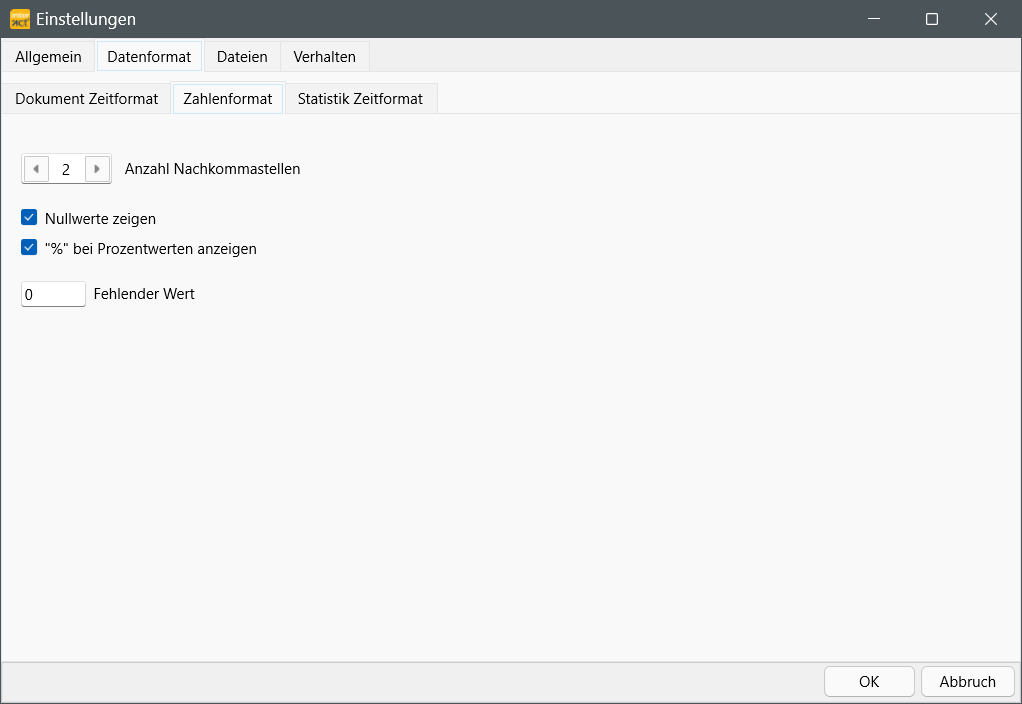
Task: Cancel with the Abbruch button
Action: (967, 682)
